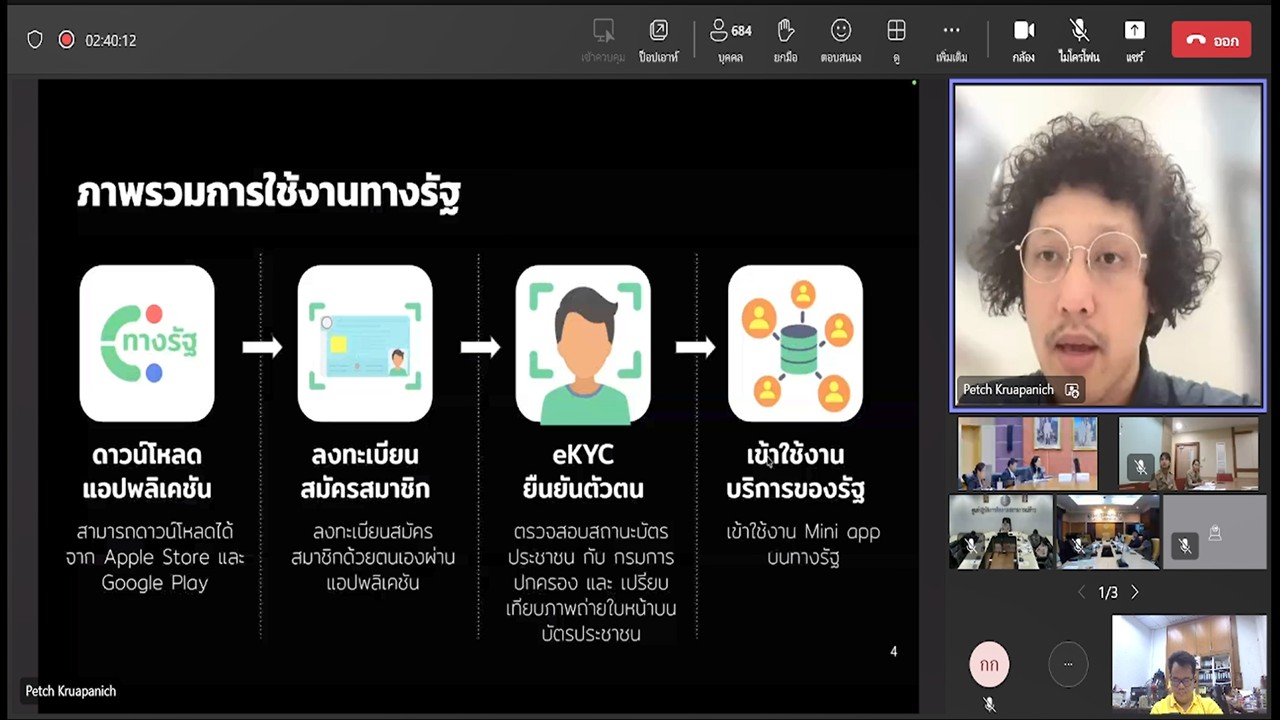
Task: Toggle the camera on or off
Action: pos(1023,40)
